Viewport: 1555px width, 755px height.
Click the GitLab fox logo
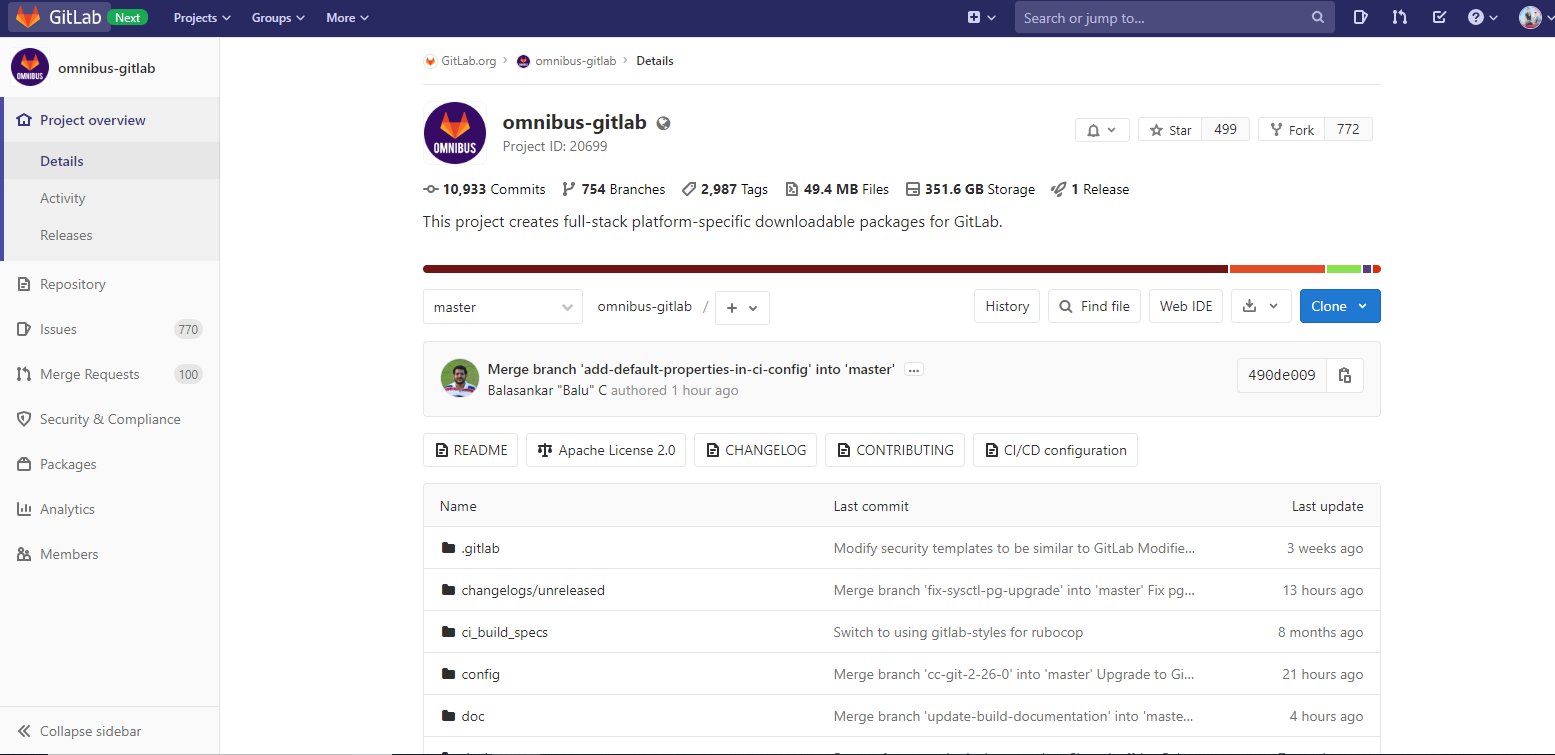pos(28,18)
